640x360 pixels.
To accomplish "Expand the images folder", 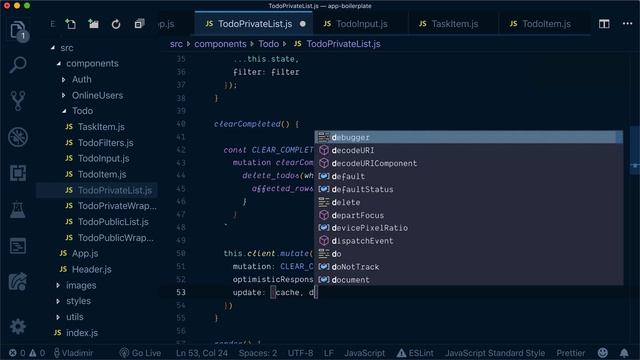I will 58,285.
